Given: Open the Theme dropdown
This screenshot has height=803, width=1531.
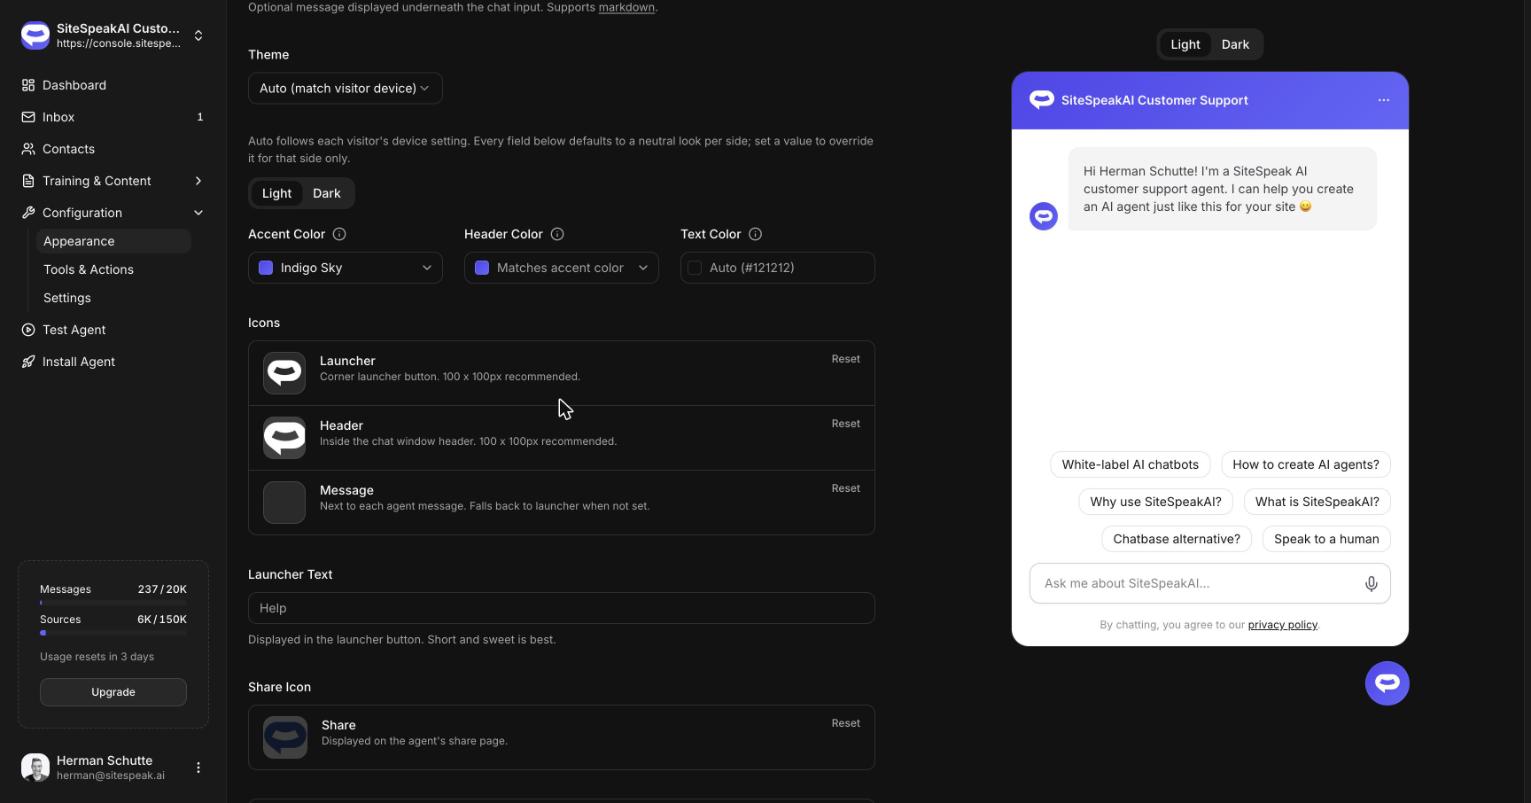Looking at the screenshot, I should pos(345,88).
